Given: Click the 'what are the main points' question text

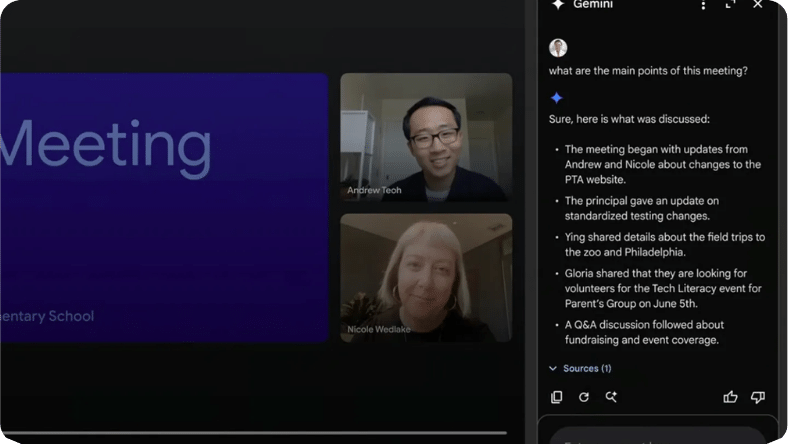Looking at the screenshot, I should tap(648, 71).
